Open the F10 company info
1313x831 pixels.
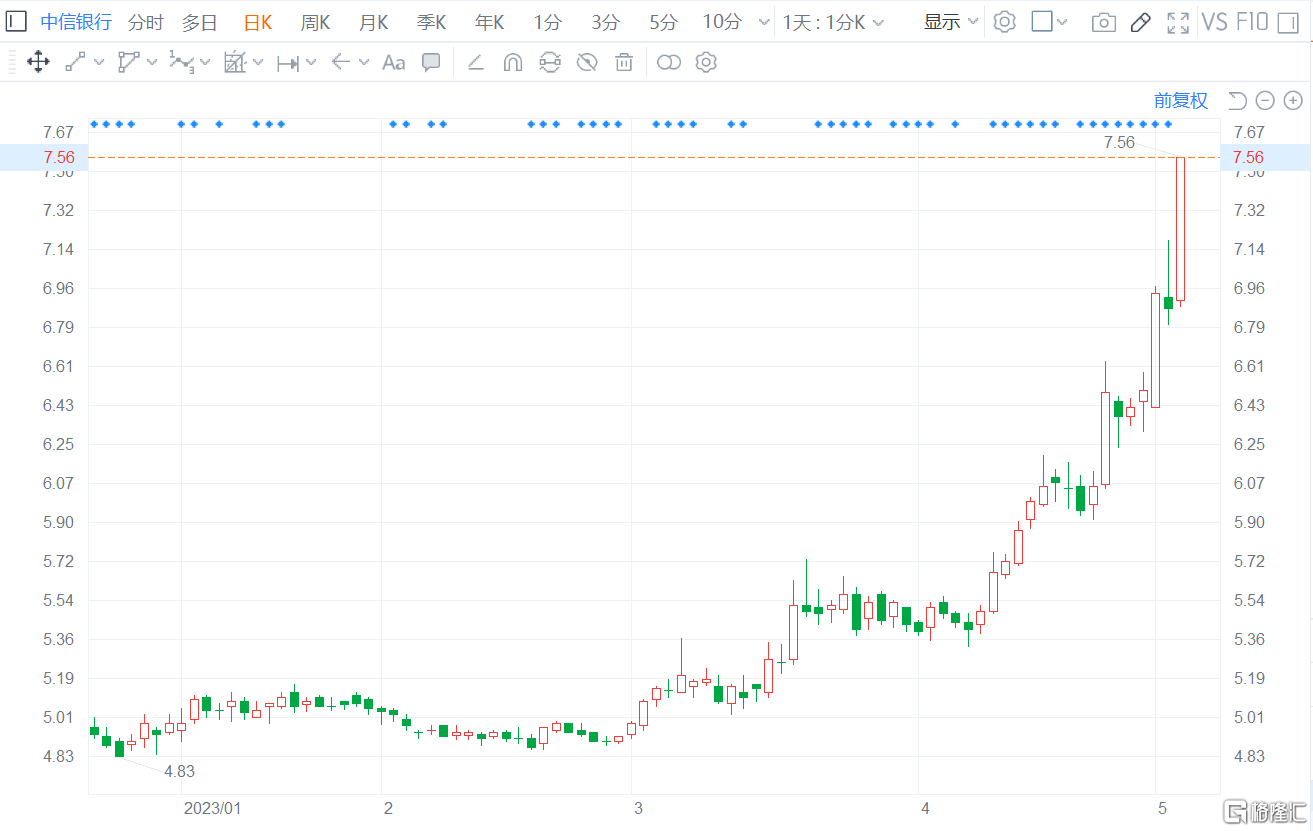1253,22
